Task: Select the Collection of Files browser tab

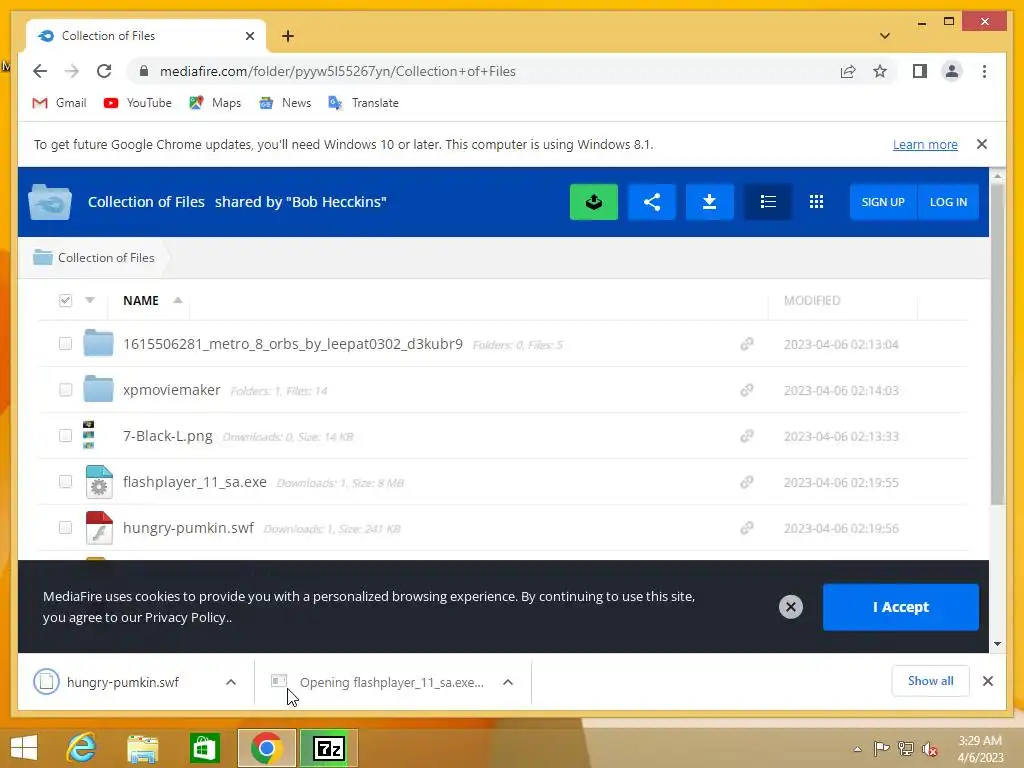Action: point(146,36)
